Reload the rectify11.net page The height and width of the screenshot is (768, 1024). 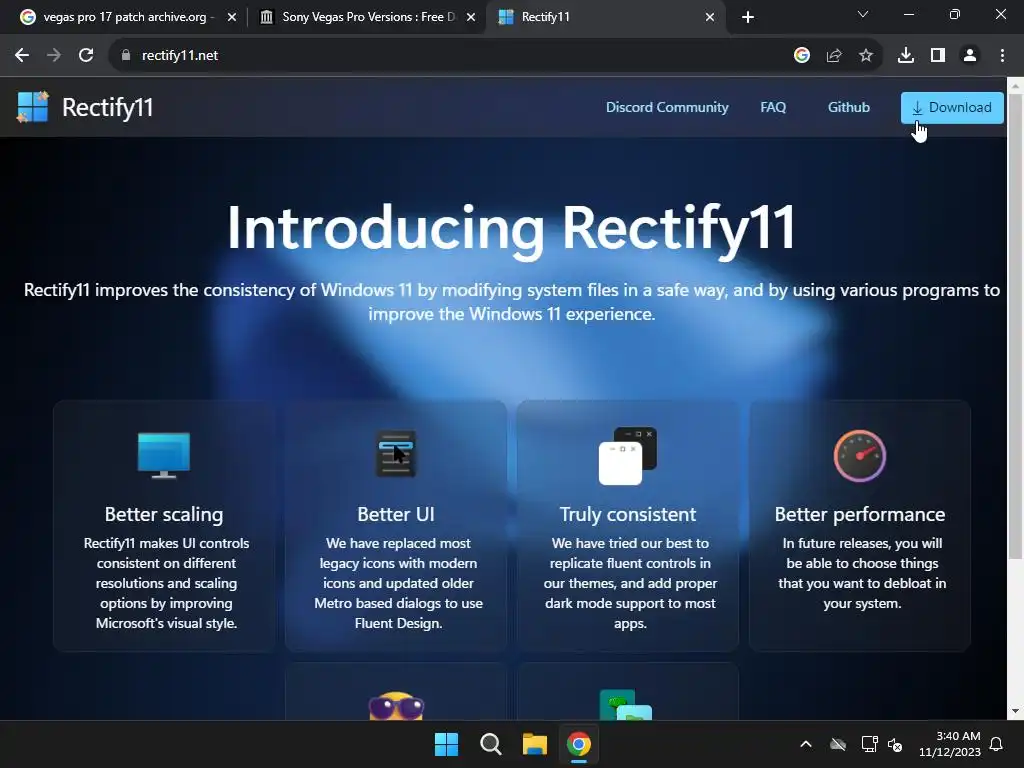pyautogui.click(x=86, y=55)
